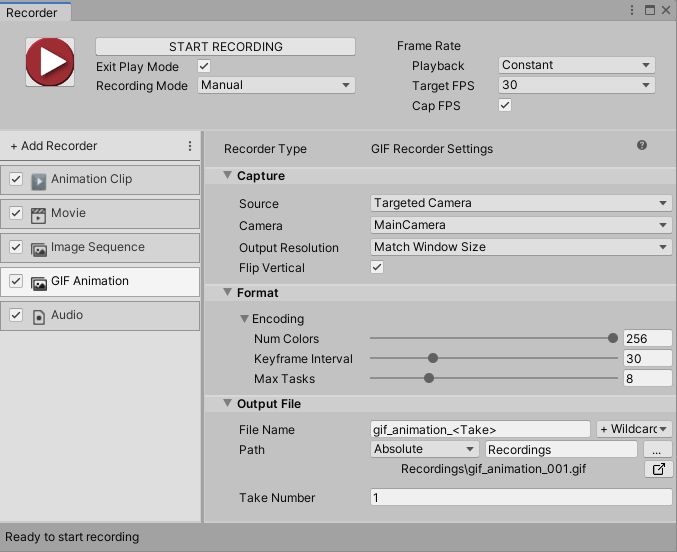Toggle Exit Play Mode checkbox

[x=204, y=66]
